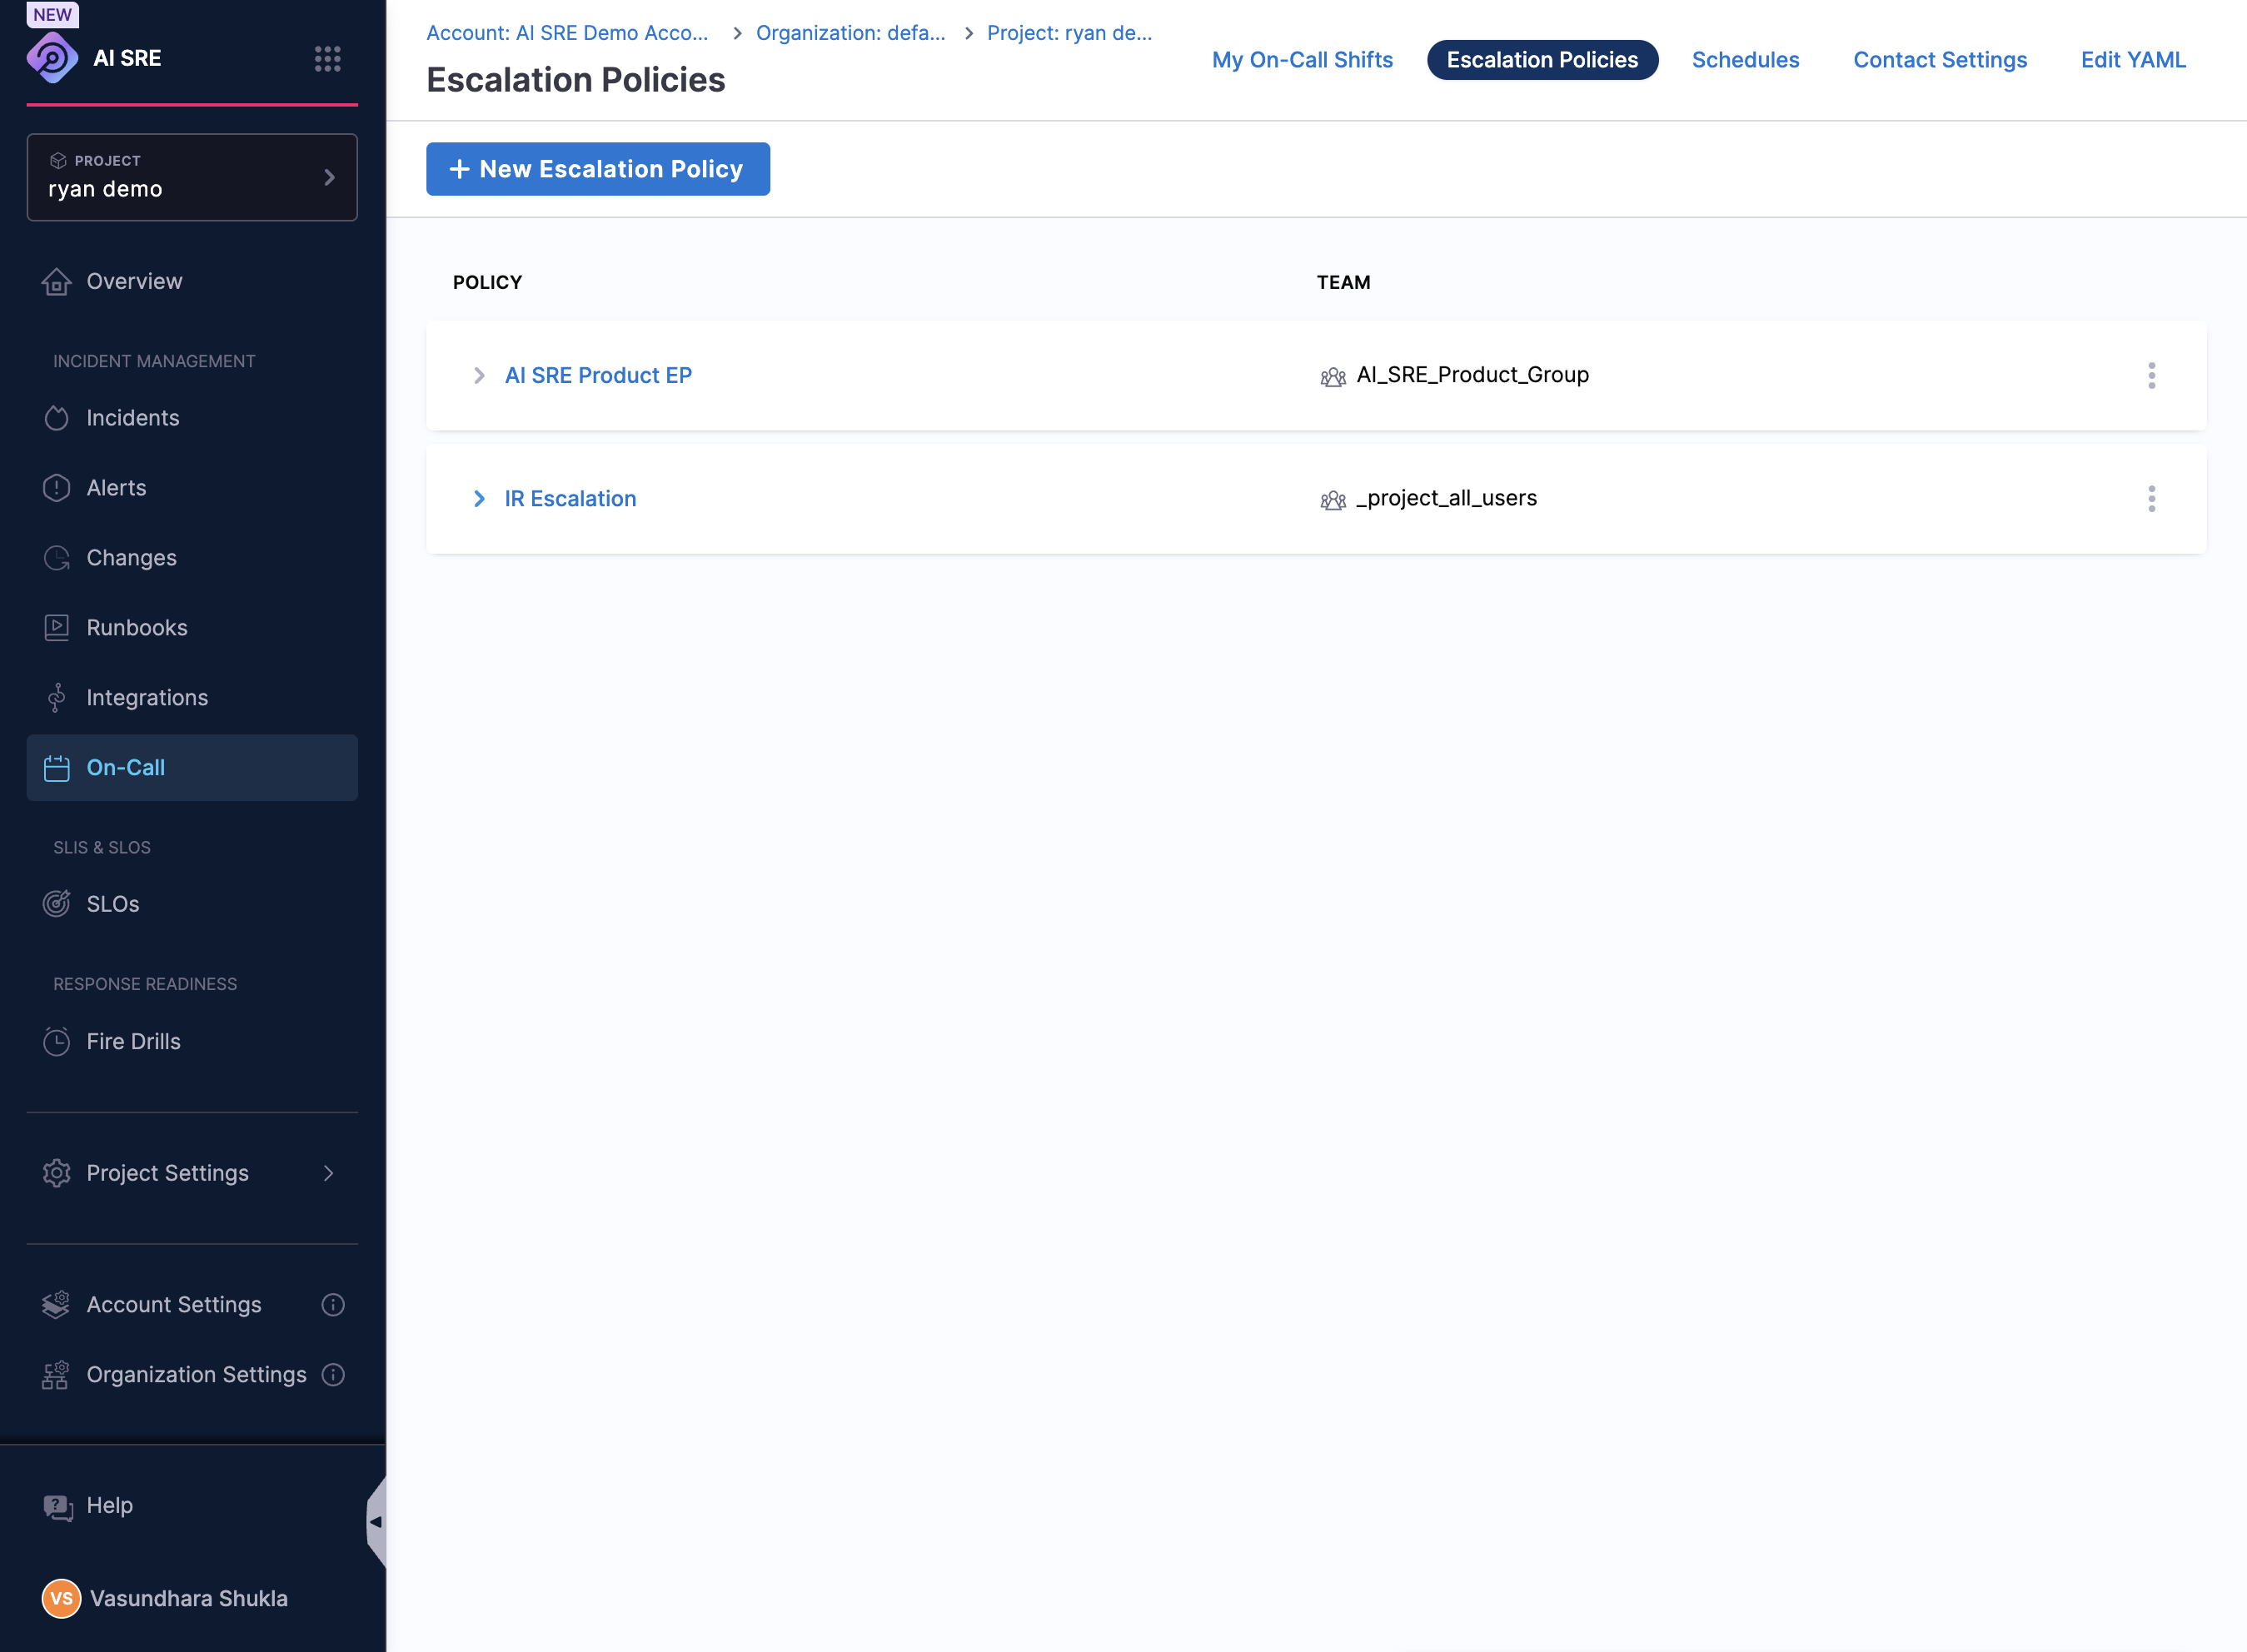The width and height of the screenshot is (2247, 1652).
Task: Create a New Escalation Policy
Action: (x=597, y=169)
